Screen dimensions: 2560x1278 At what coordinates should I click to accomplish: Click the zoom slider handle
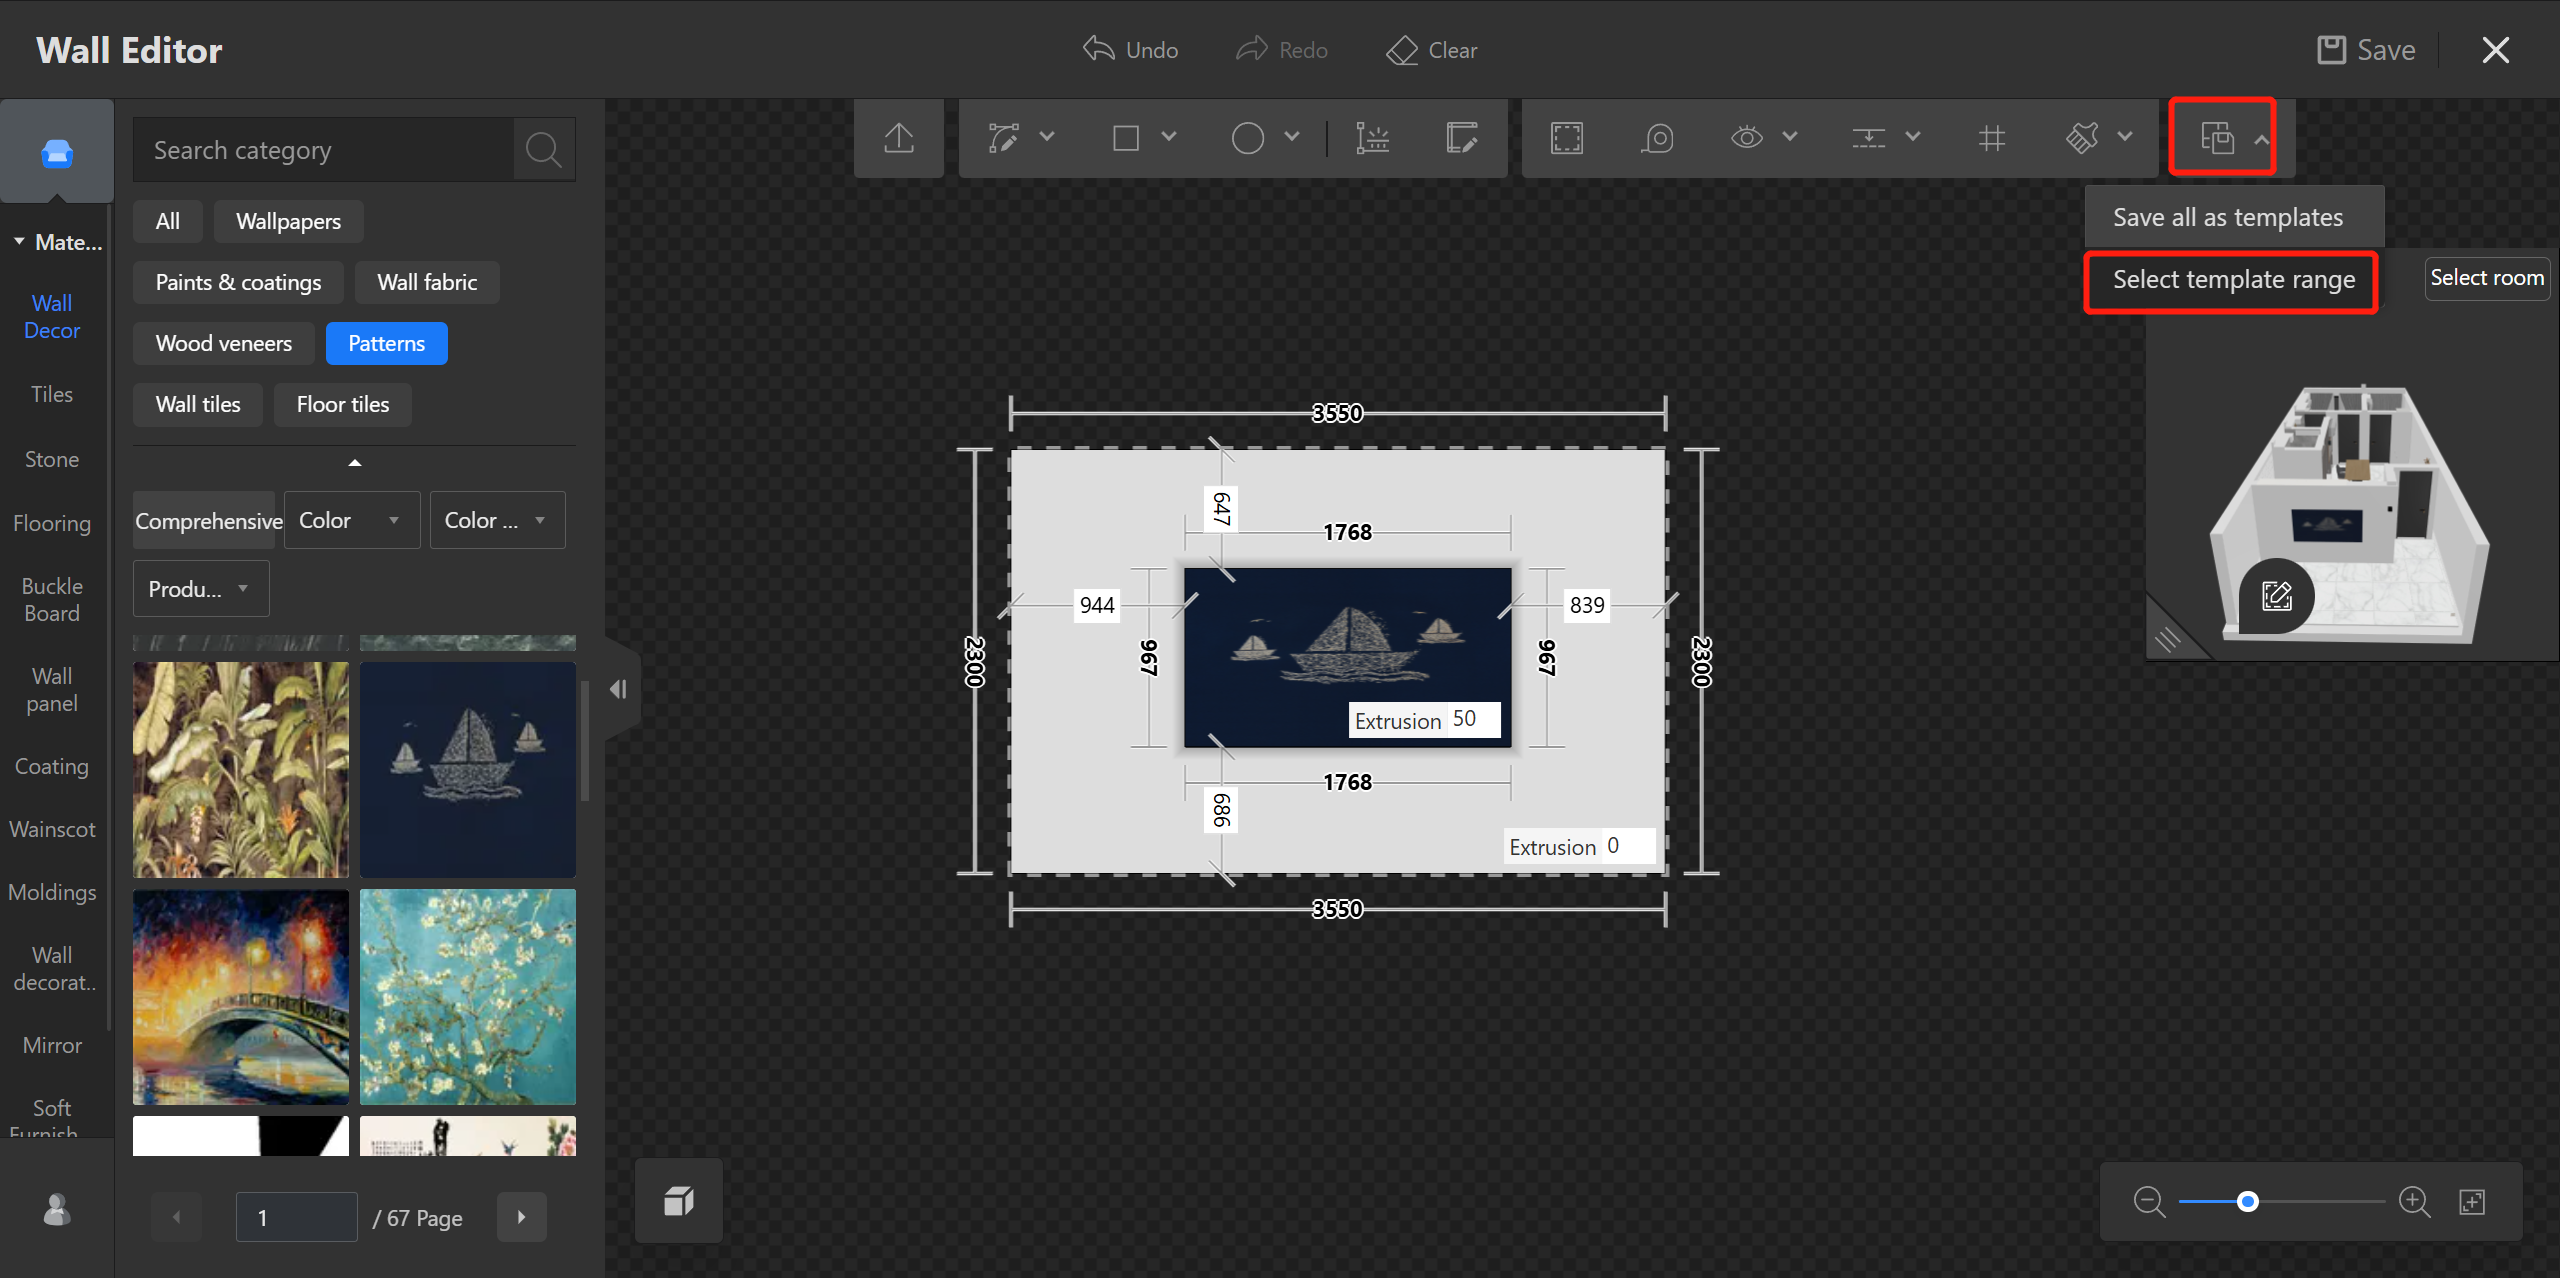(2247, 1201)
